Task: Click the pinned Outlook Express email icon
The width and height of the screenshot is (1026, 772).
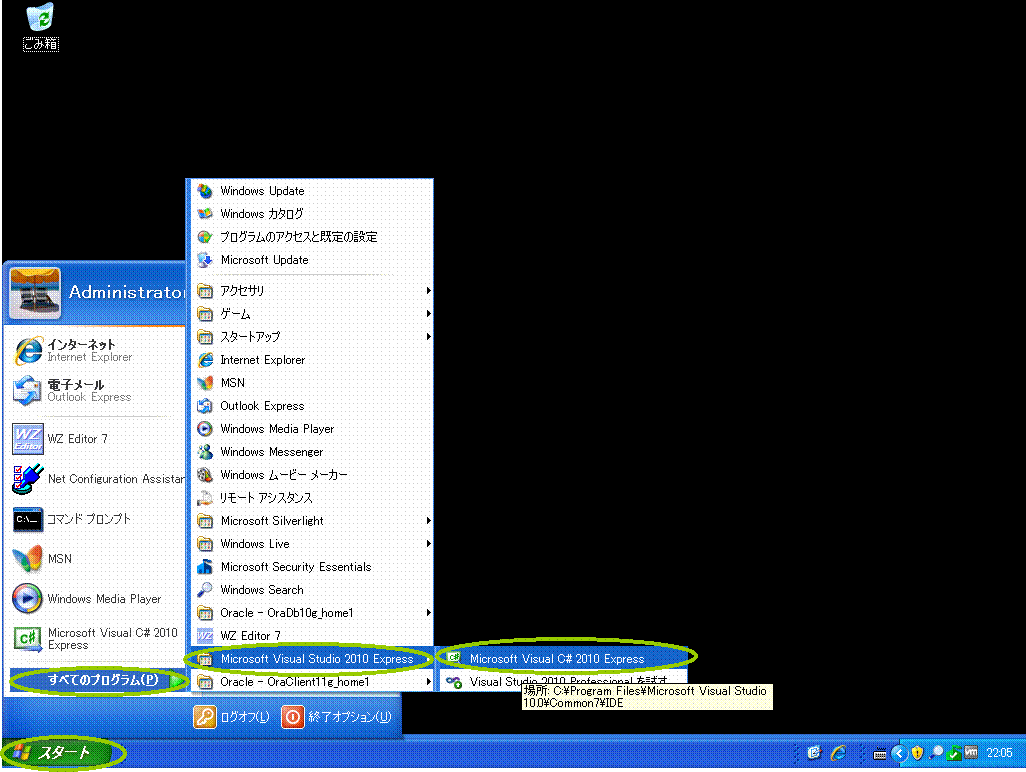Action: pyautogui.click(x=28, y=391)
